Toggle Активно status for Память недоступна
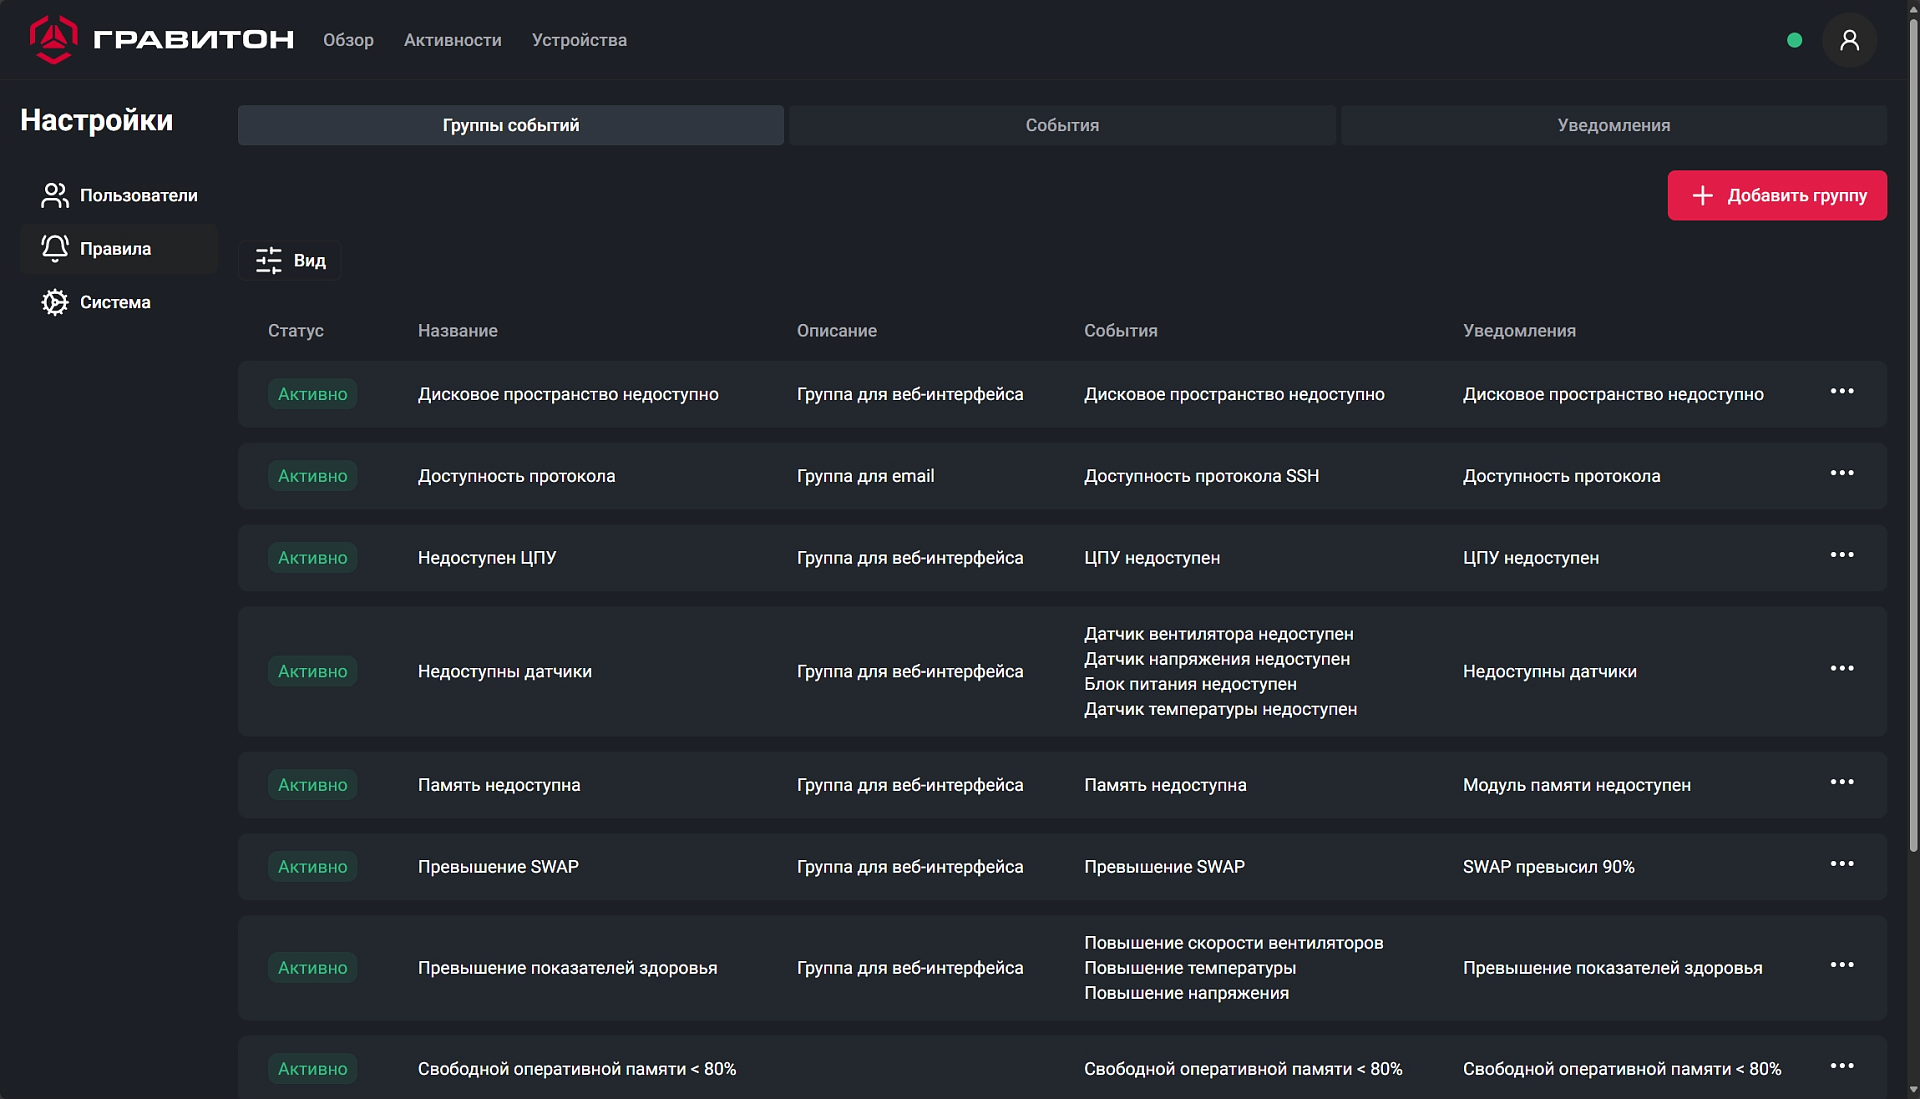Image resolution: width=1920 pixels, height=1099 pixels. (x=313, y=785)
